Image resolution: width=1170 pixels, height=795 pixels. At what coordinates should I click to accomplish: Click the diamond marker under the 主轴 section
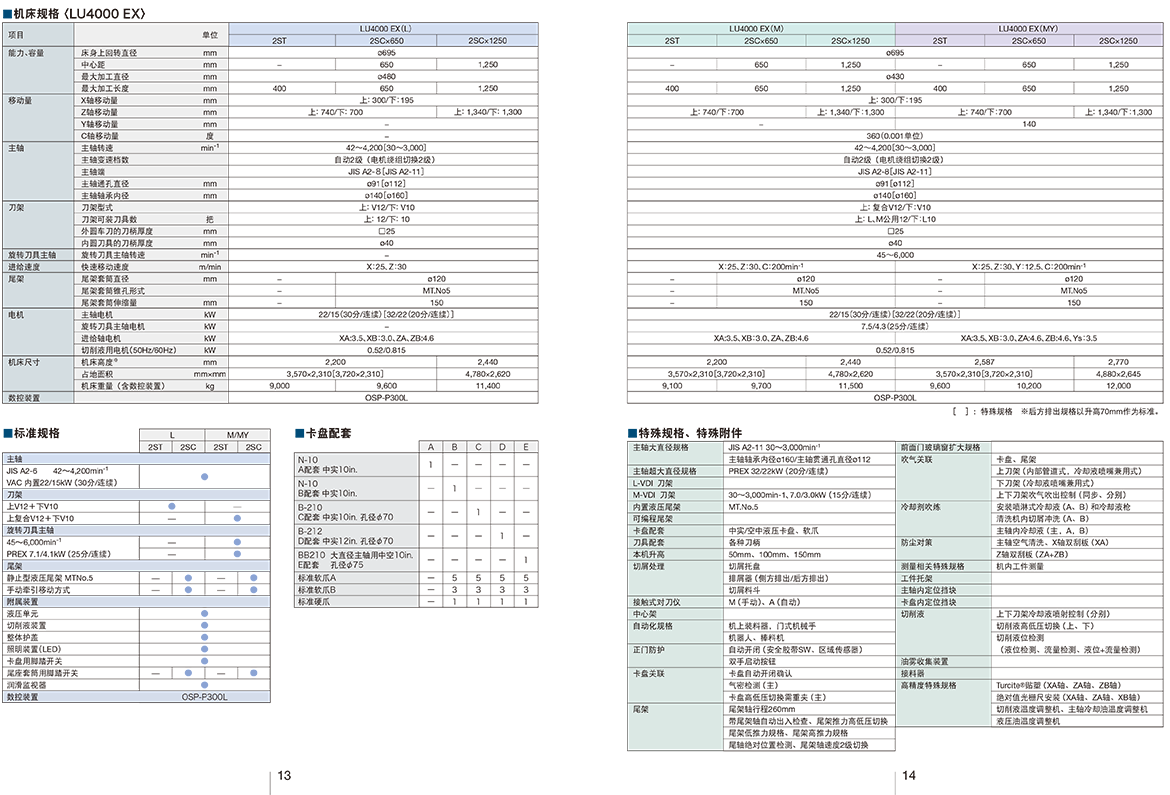(205, 478)
